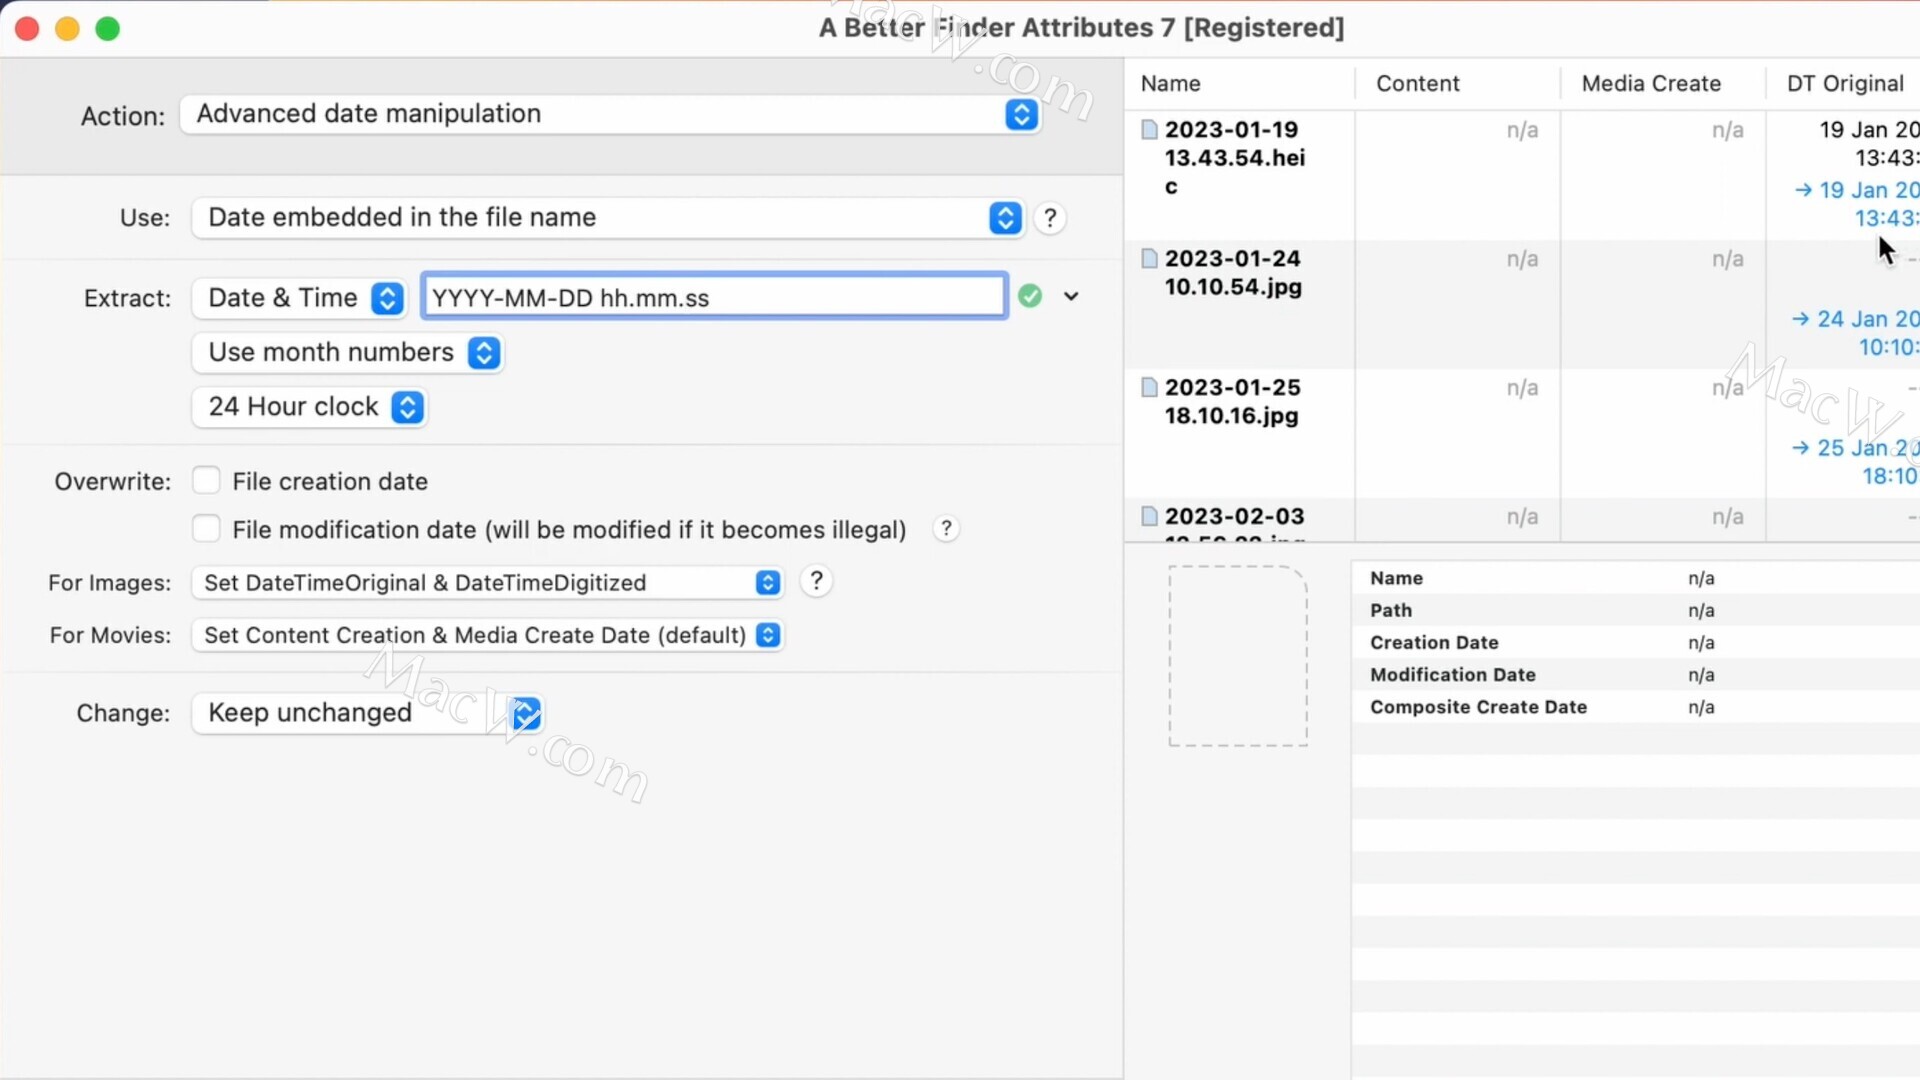Sort by Name column header
This screenshot has width=1920, height=1080.
(1170, 84)
